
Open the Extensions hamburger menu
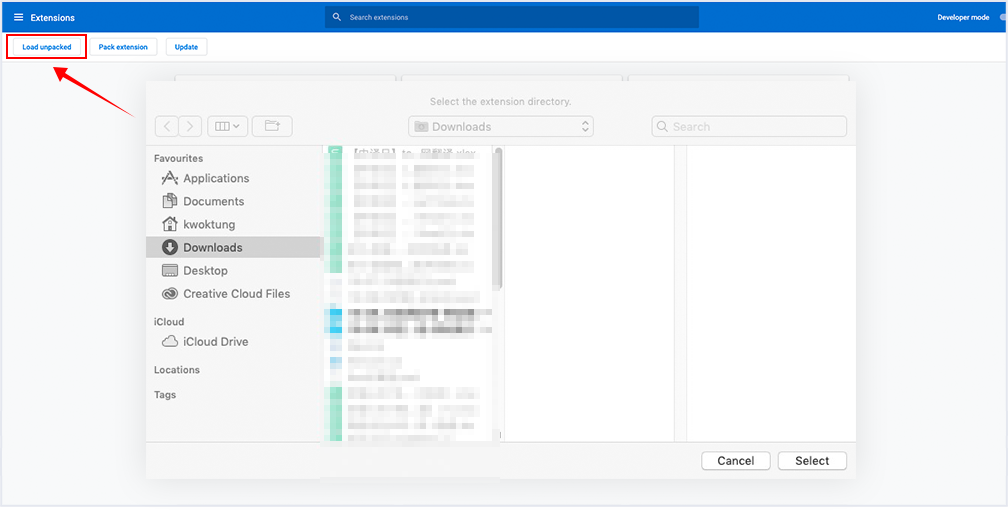[x=19, y=17]
